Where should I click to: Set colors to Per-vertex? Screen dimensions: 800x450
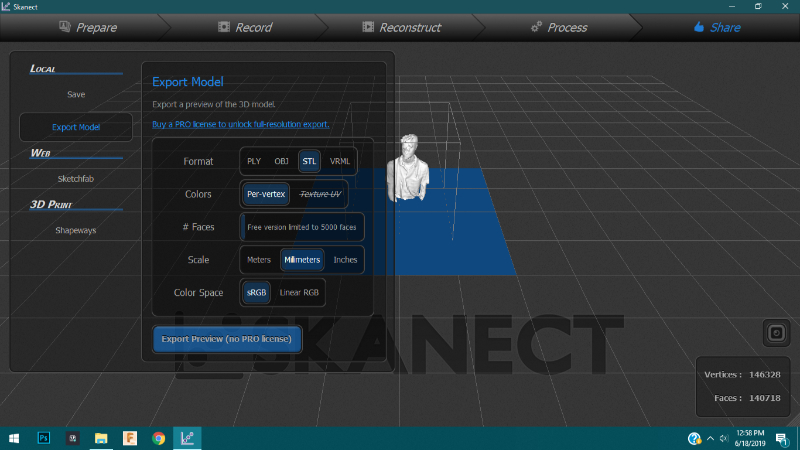[x=266, y=194]
